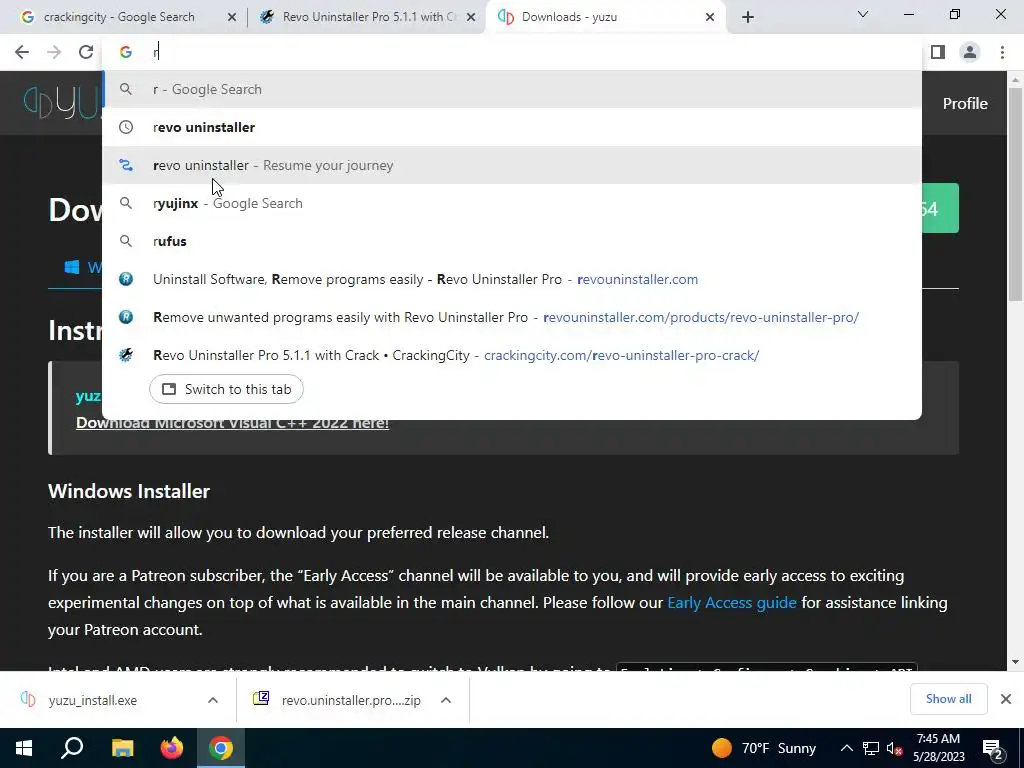Click the Revo icon beside 'Uninstall Software' suggestion
Screen dimensions: 1024x768
(126, 279)
